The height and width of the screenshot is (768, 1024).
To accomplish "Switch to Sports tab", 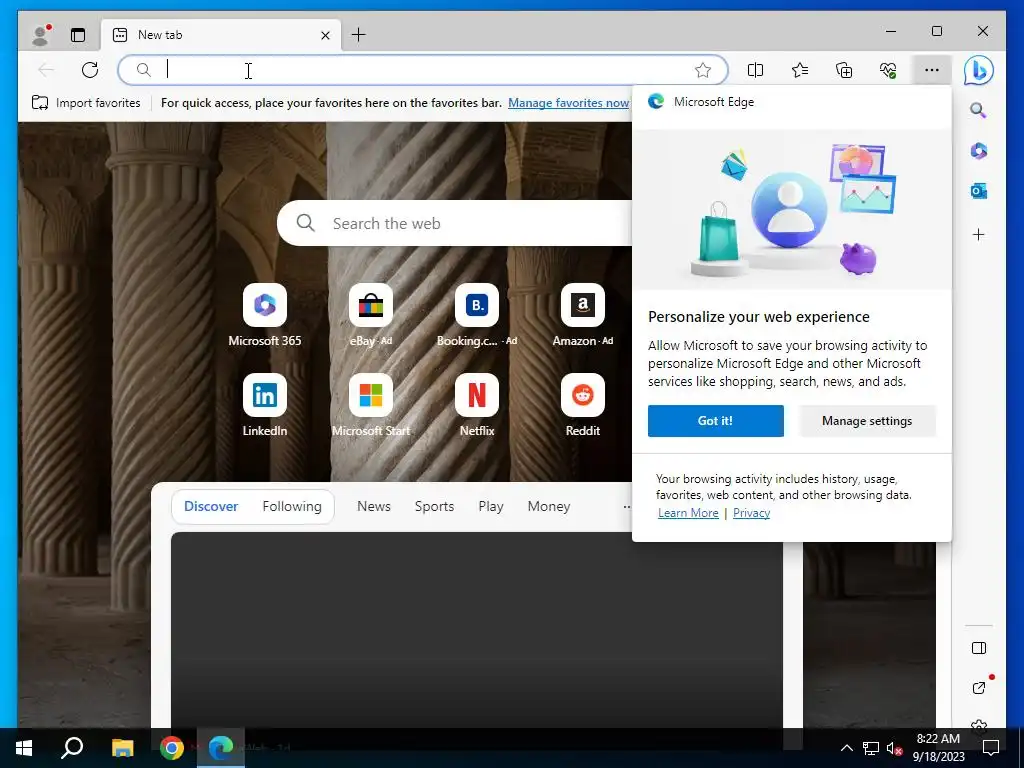I will [x=434, y=506].
